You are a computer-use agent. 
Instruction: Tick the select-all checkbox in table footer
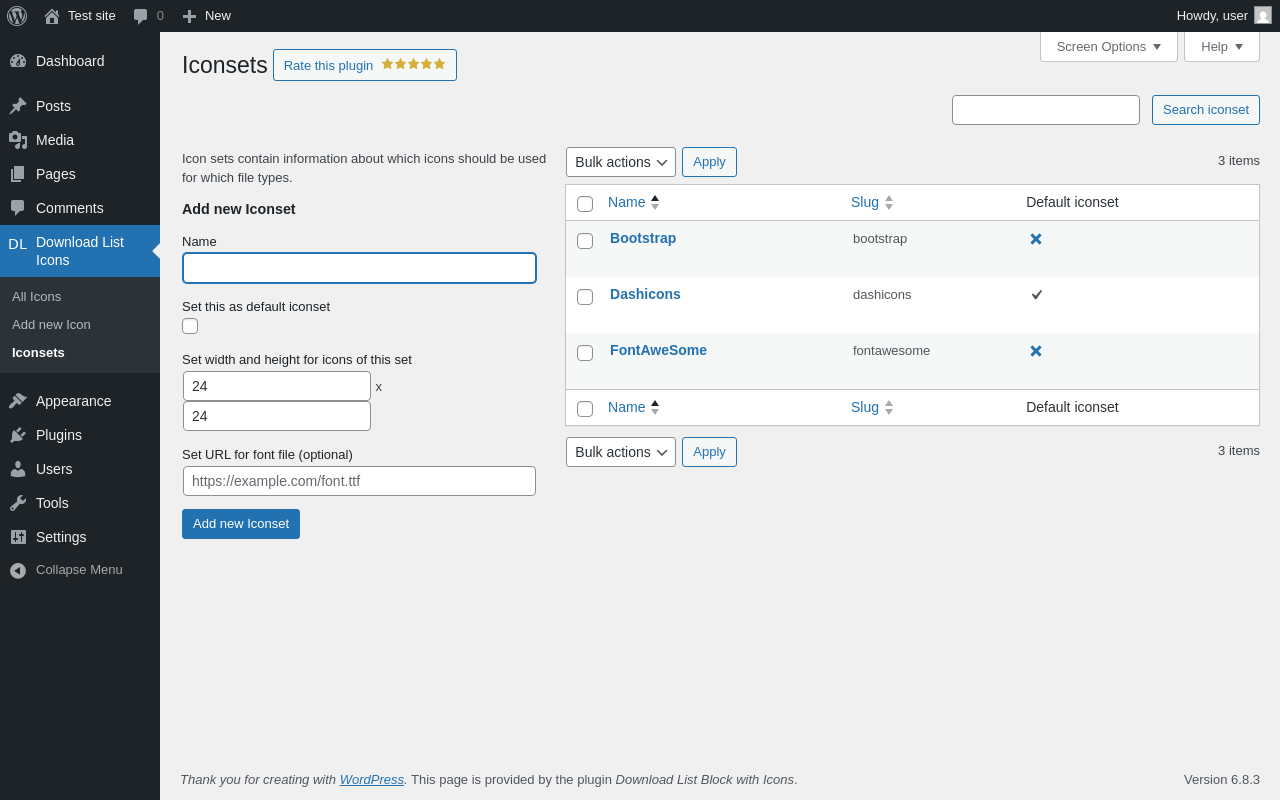tap(585, 409)
